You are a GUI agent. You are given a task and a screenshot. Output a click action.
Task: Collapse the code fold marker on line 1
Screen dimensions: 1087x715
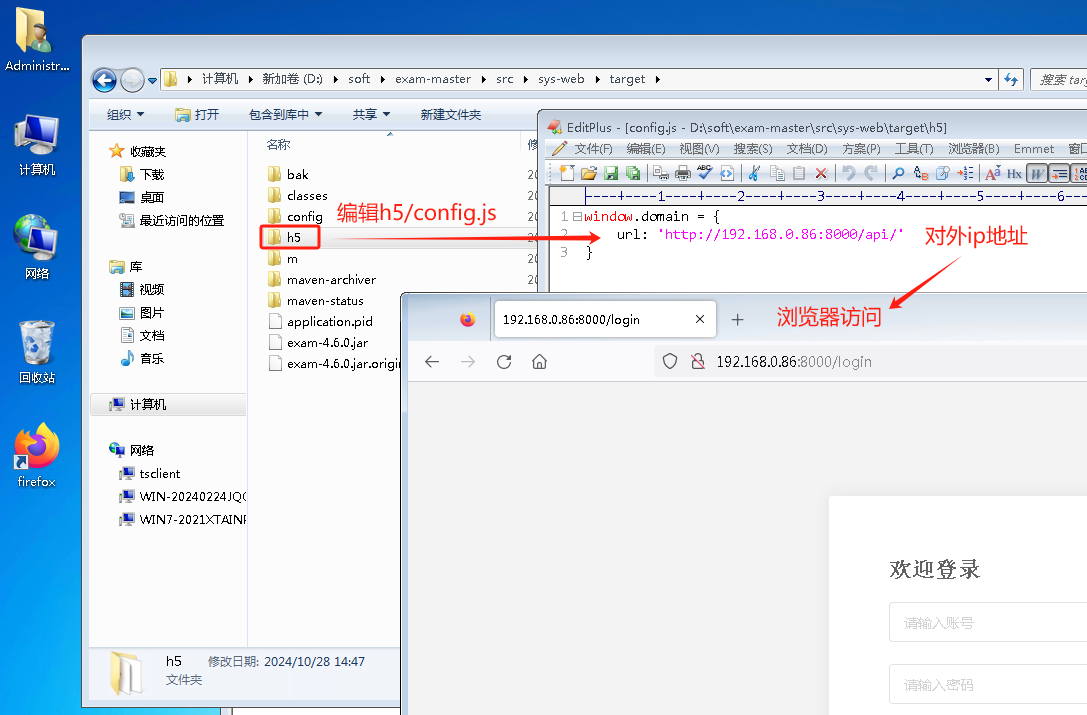pyautogui.click(x=577, y=216)
